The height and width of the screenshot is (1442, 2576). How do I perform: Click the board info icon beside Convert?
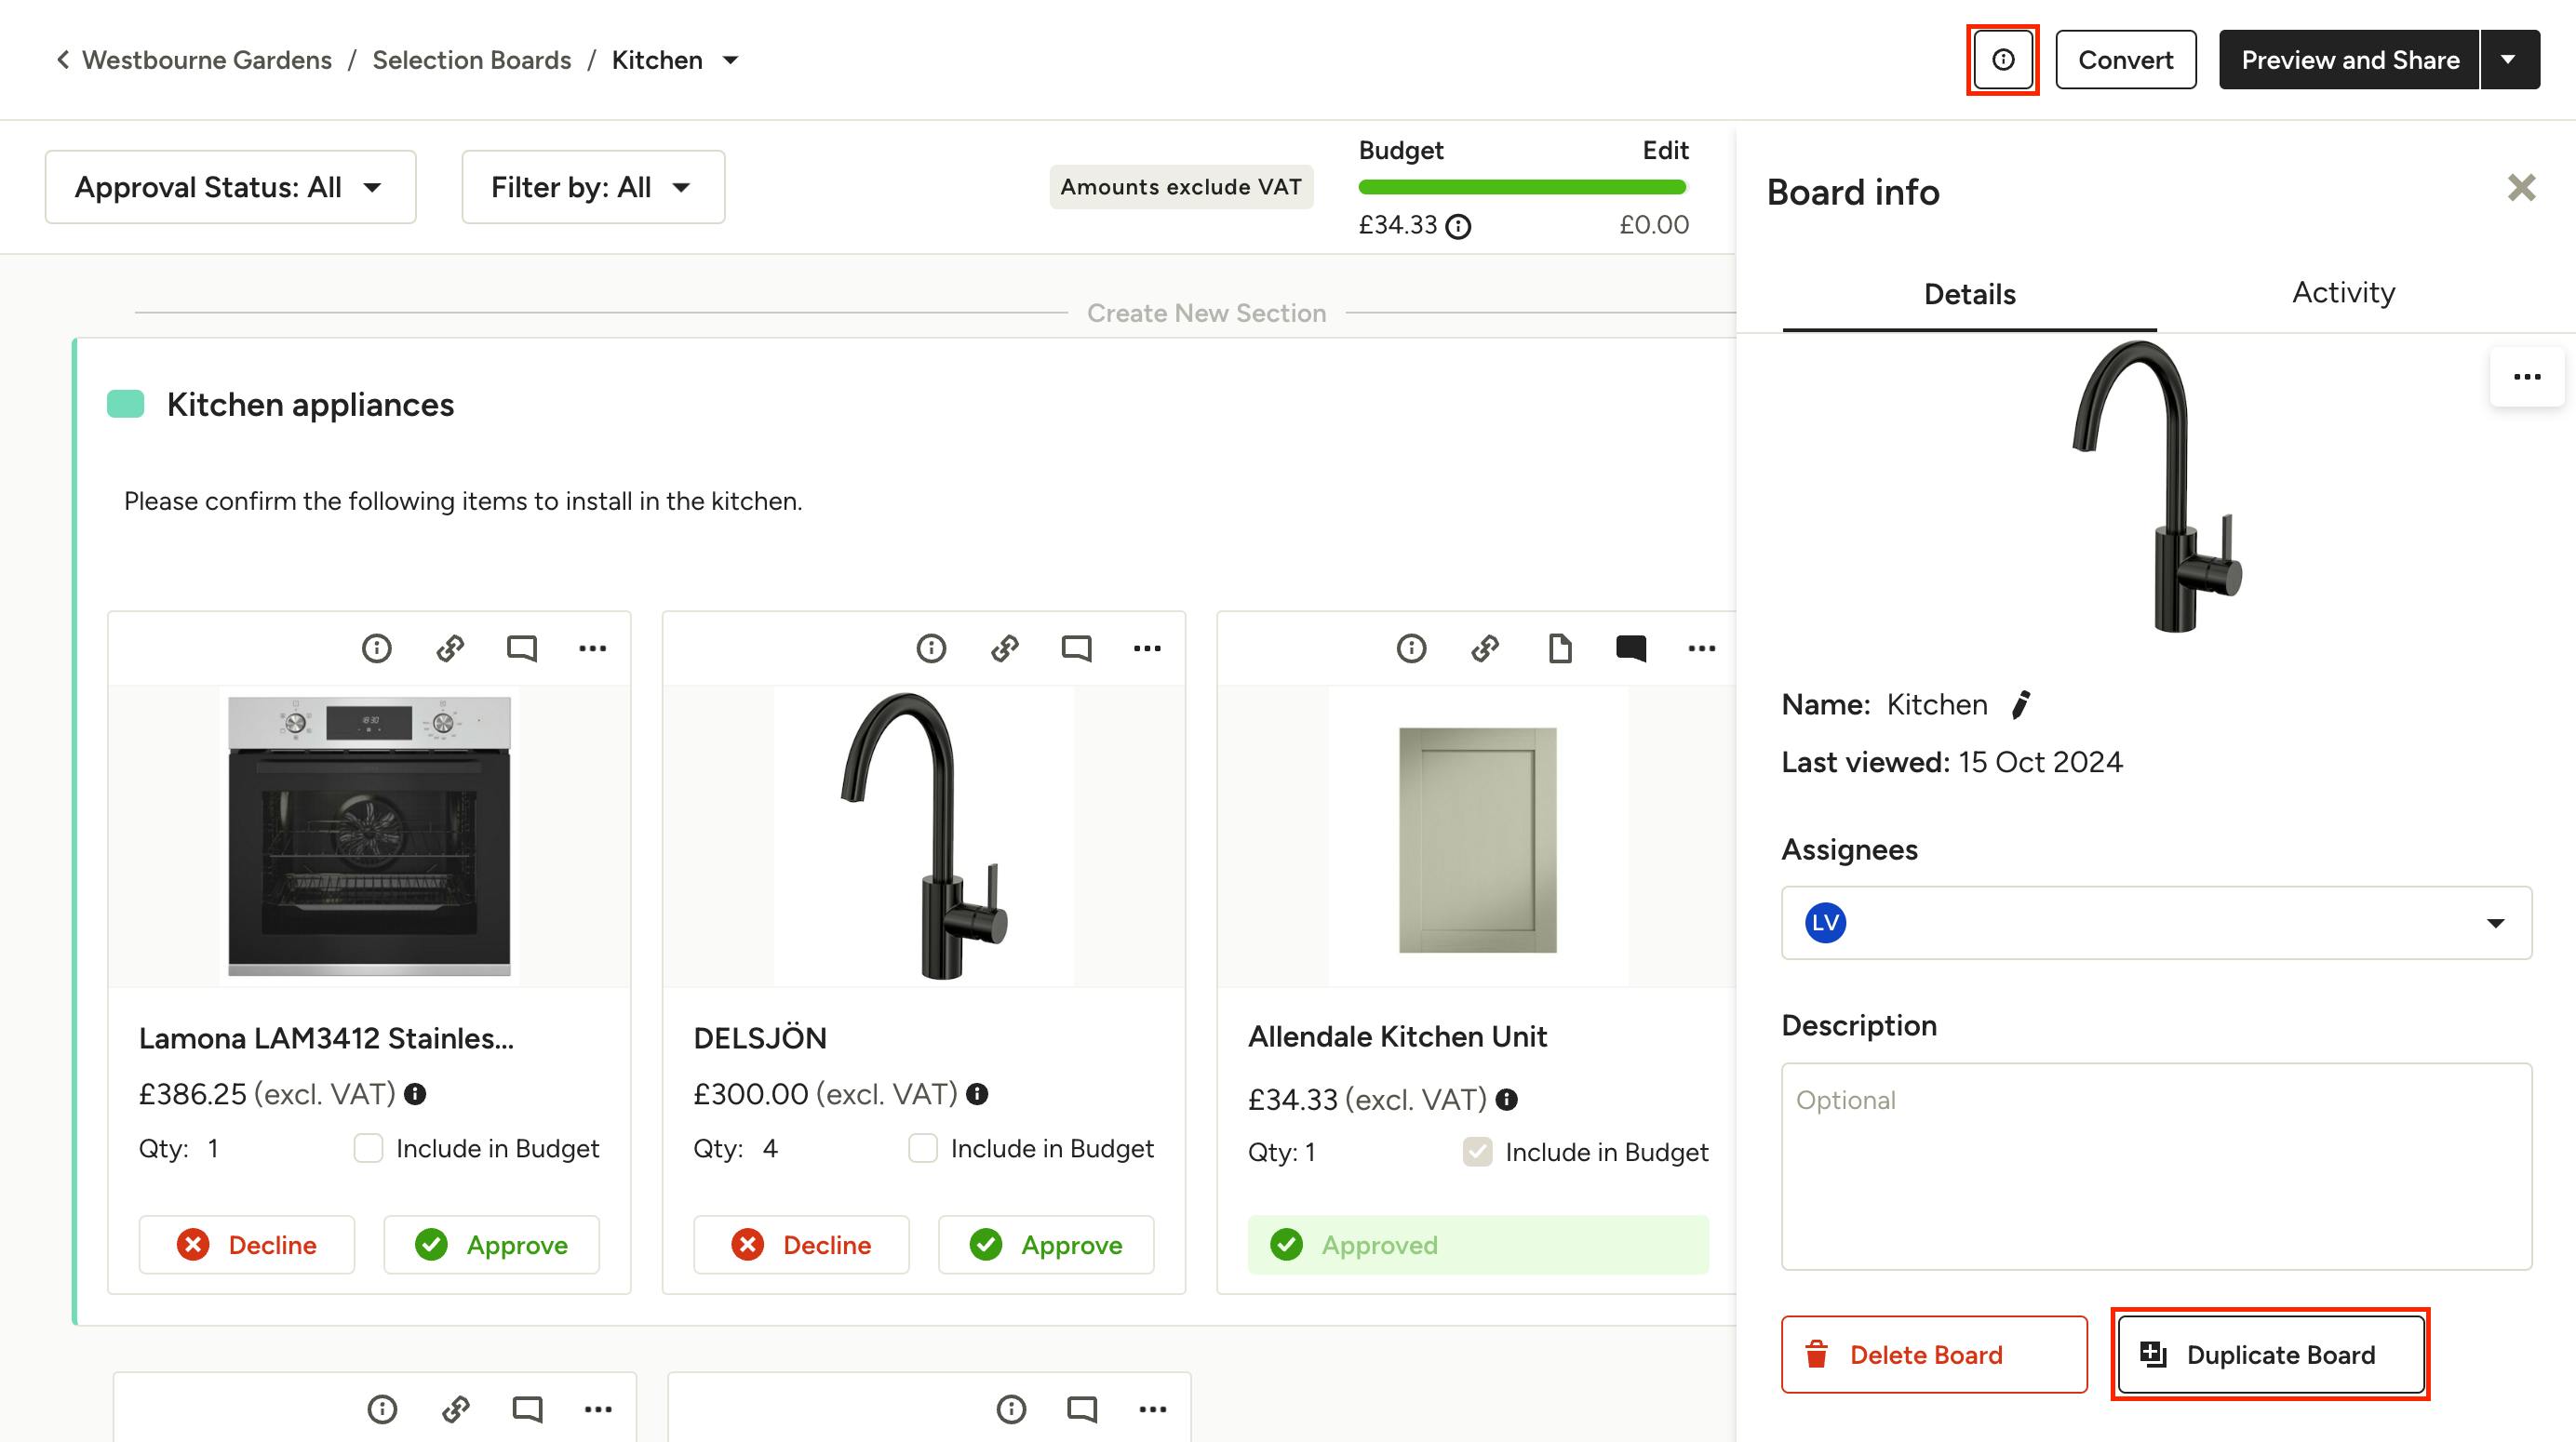pos(2002,60)
